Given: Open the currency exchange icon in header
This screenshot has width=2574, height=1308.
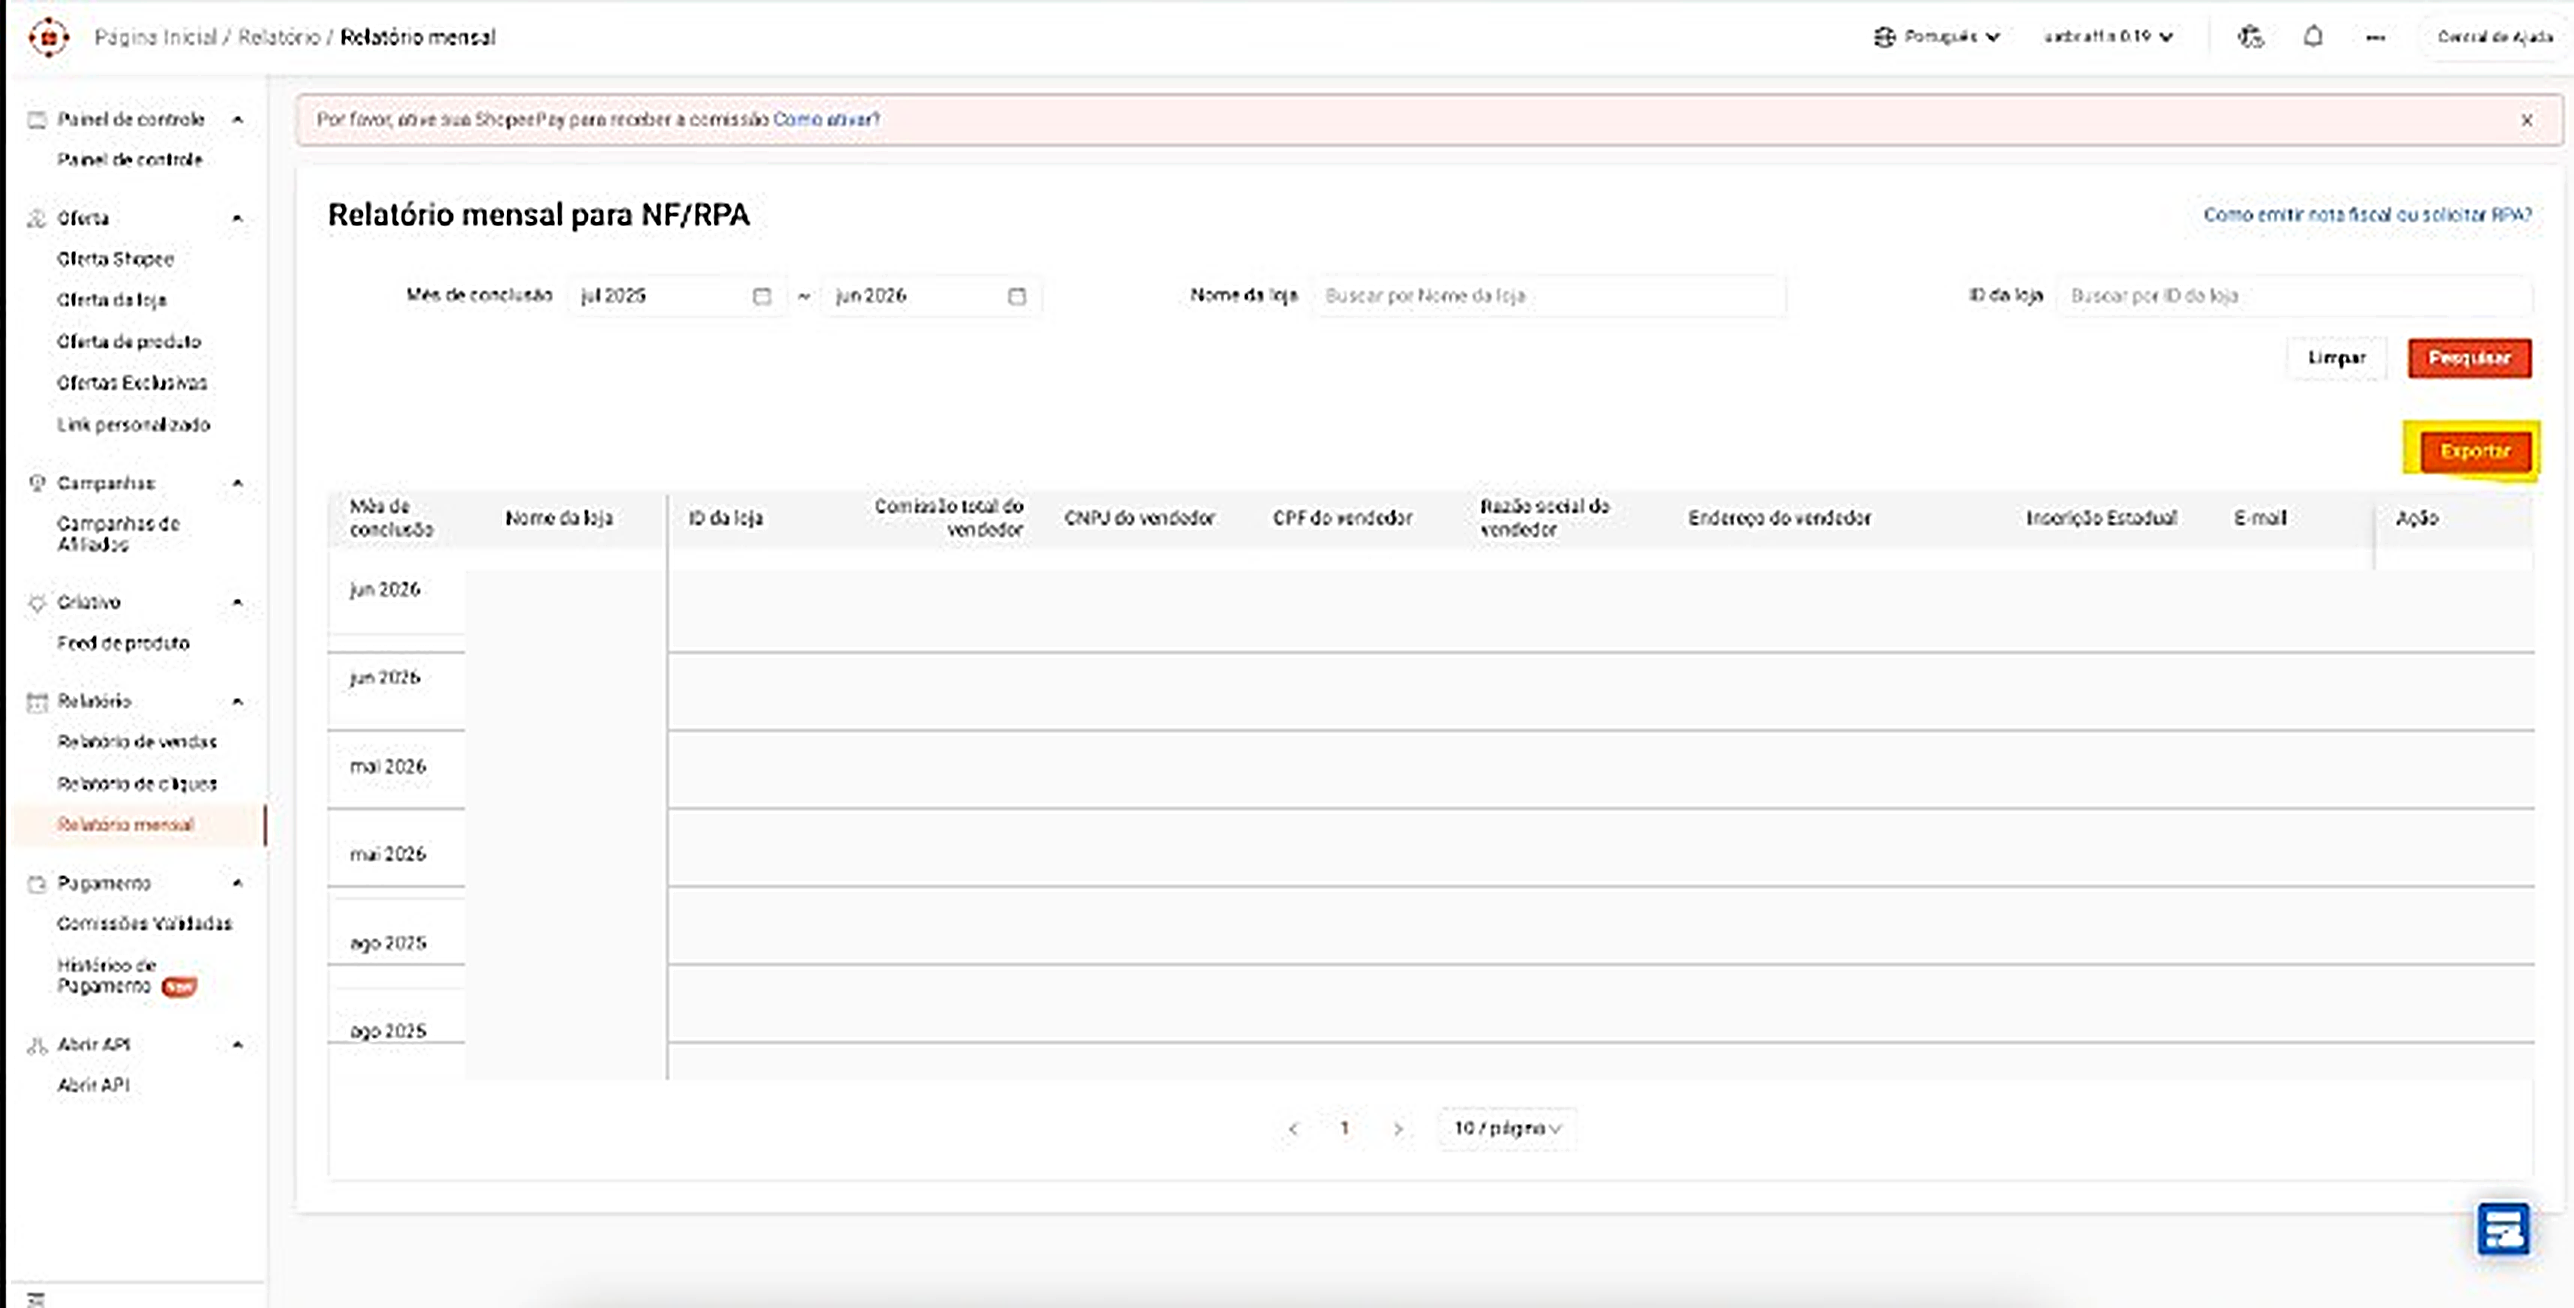Looking at the screenshot, I should click(2250, 37).
